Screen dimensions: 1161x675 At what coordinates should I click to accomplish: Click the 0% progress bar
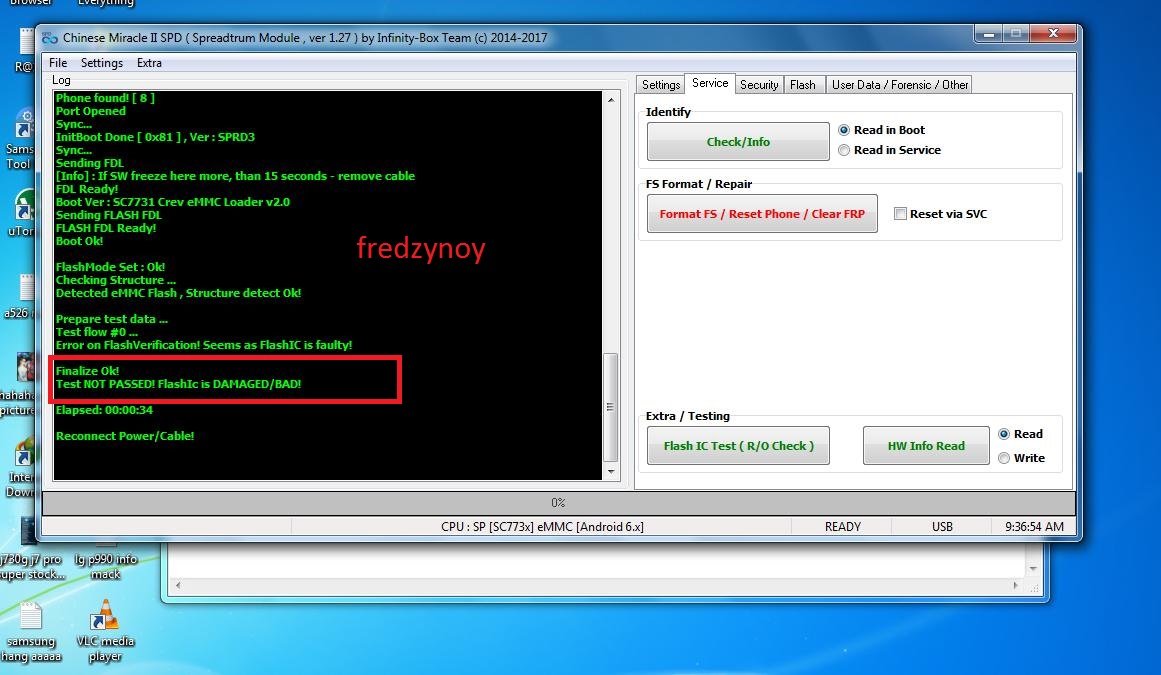tap(558, 503)
